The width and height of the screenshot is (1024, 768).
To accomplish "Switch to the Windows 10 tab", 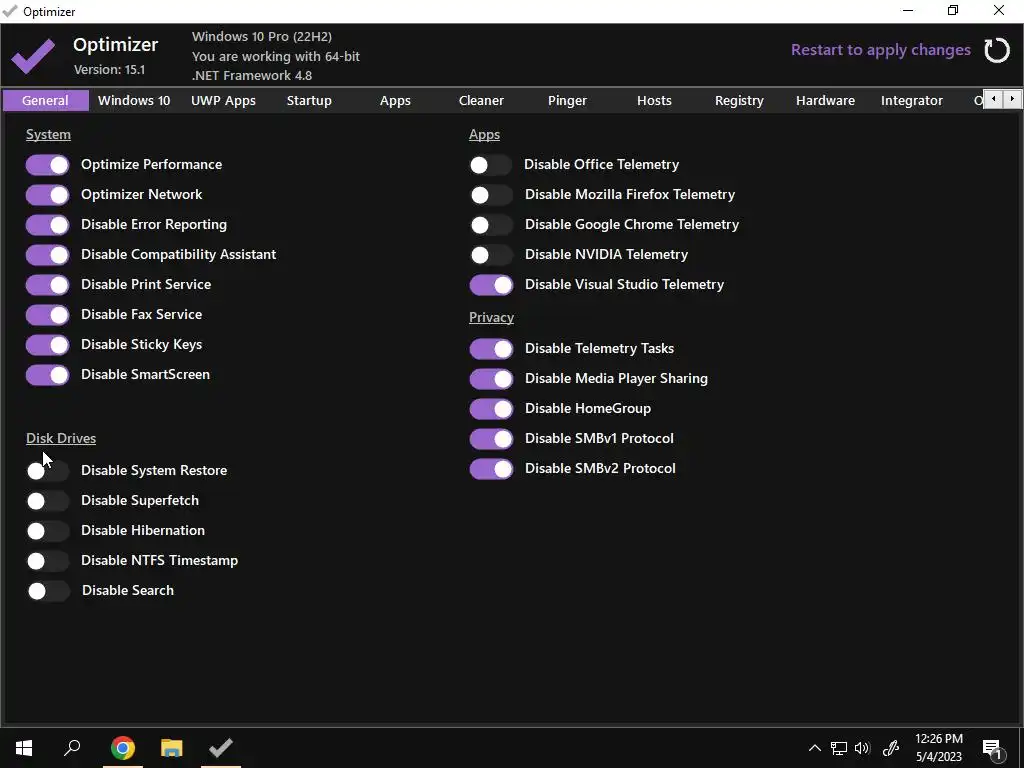I will coord(134,101).
